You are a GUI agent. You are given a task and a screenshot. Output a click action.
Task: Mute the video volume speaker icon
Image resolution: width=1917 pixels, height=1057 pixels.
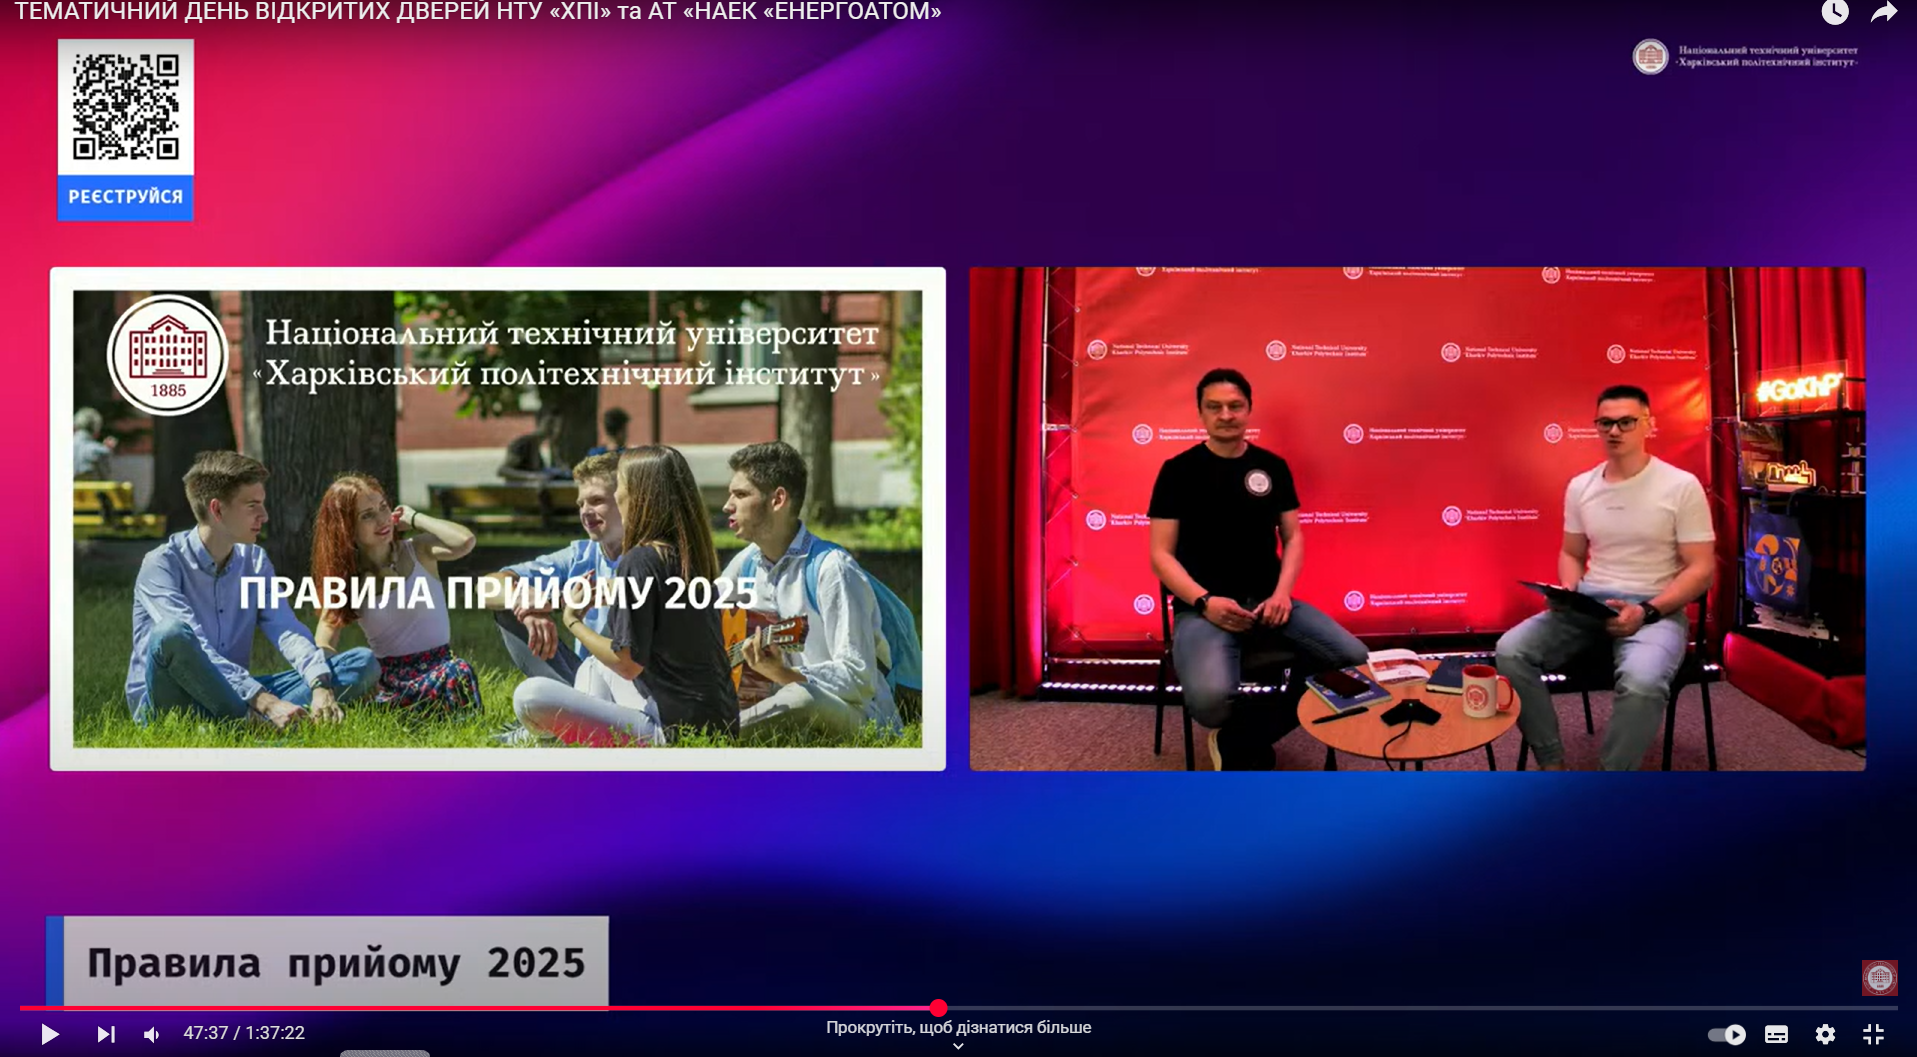point(152,1033)
